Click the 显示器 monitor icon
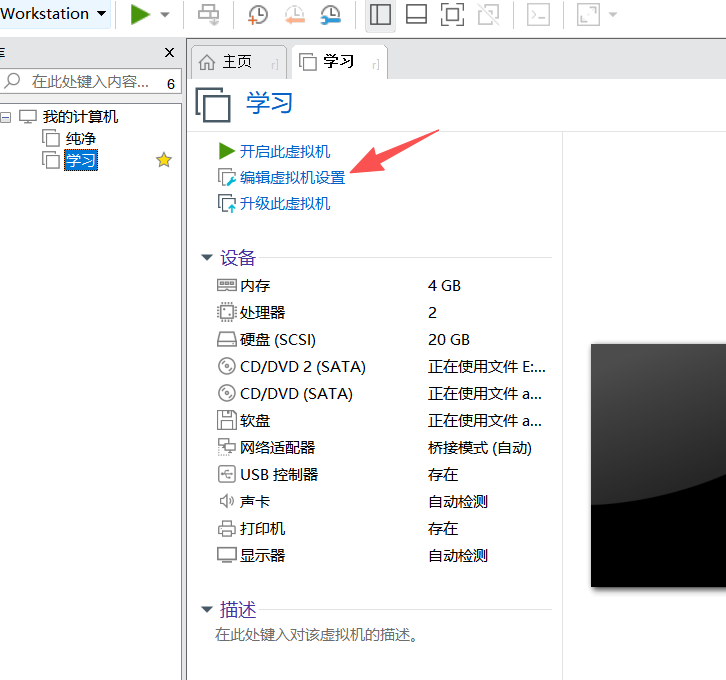The height and width of the screenshot is (680, 726). coord(227,555)
